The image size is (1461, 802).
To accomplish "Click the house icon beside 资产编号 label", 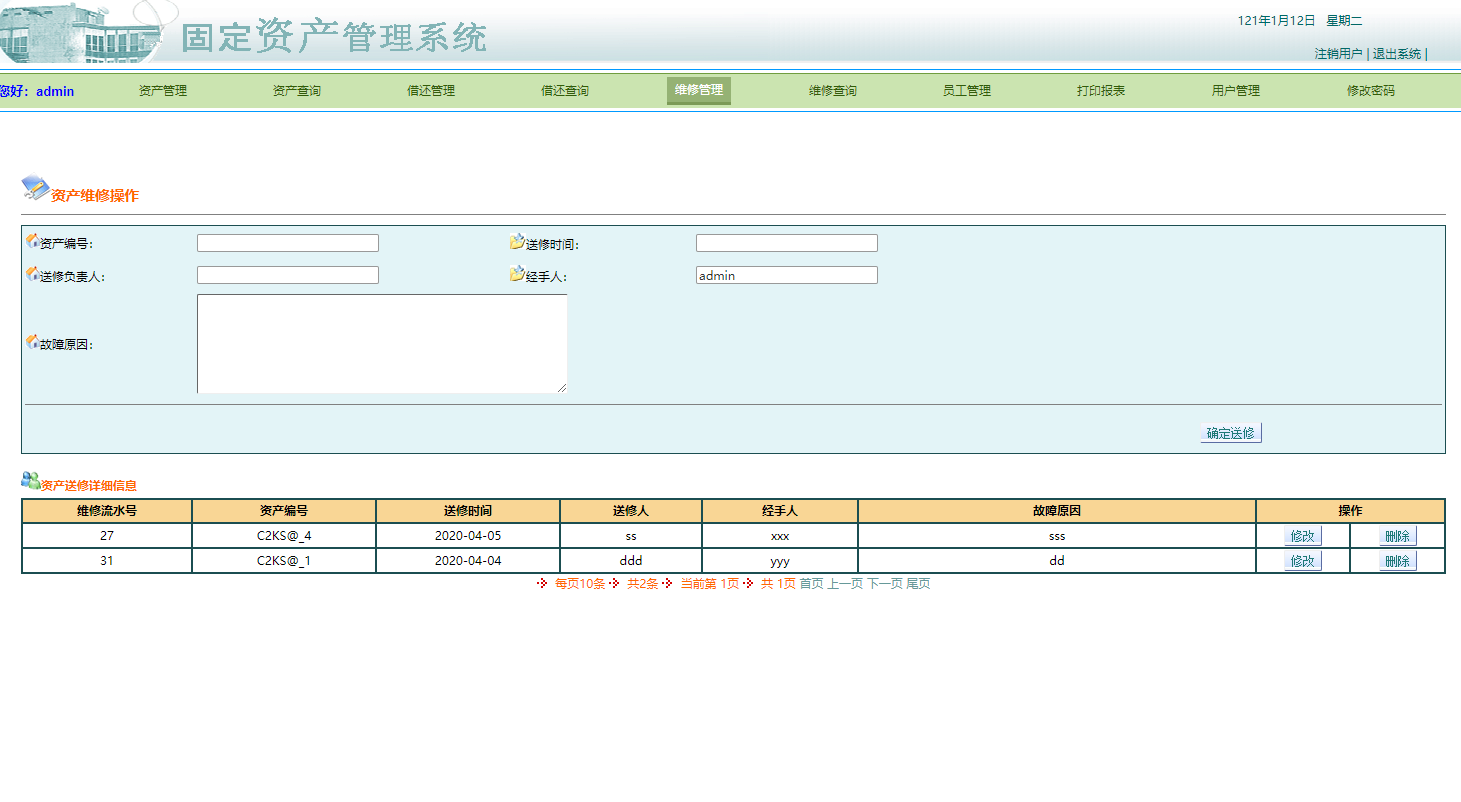I will click(31, 241).
